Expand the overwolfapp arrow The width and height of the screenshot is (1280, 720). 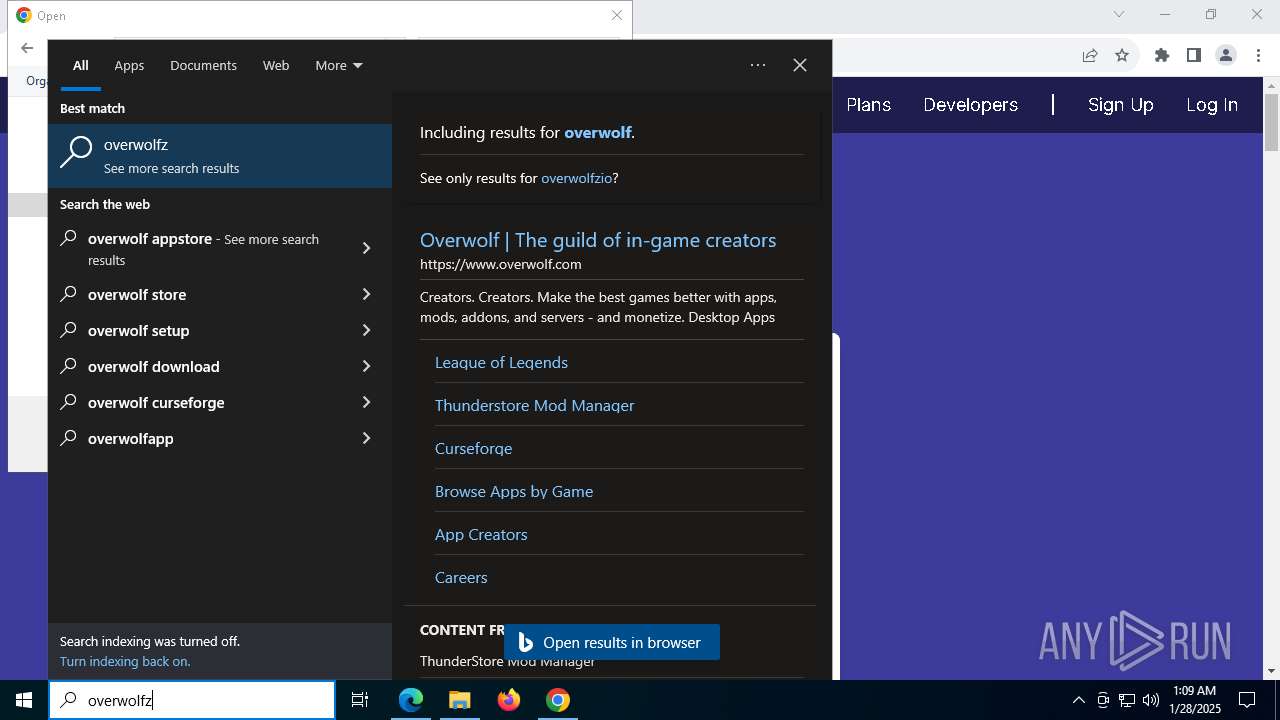(366, 438)
